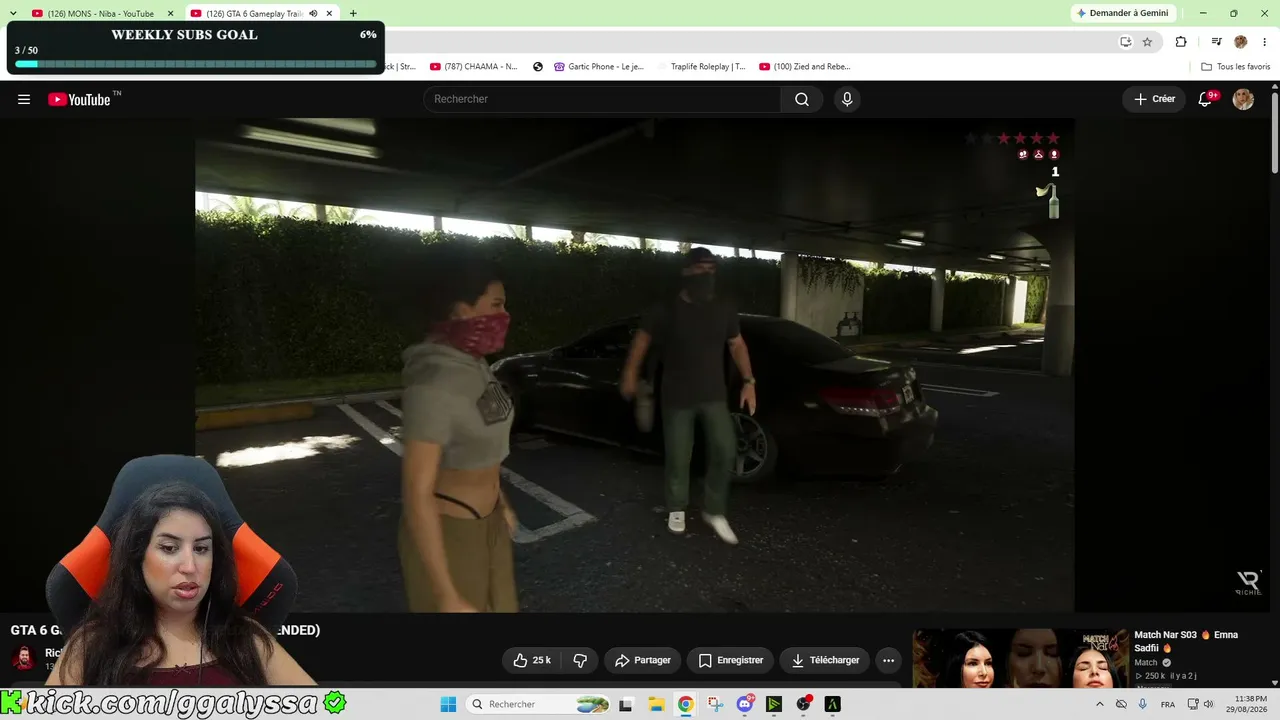Open the Chrome tab search dropdown

pos(13,13)
